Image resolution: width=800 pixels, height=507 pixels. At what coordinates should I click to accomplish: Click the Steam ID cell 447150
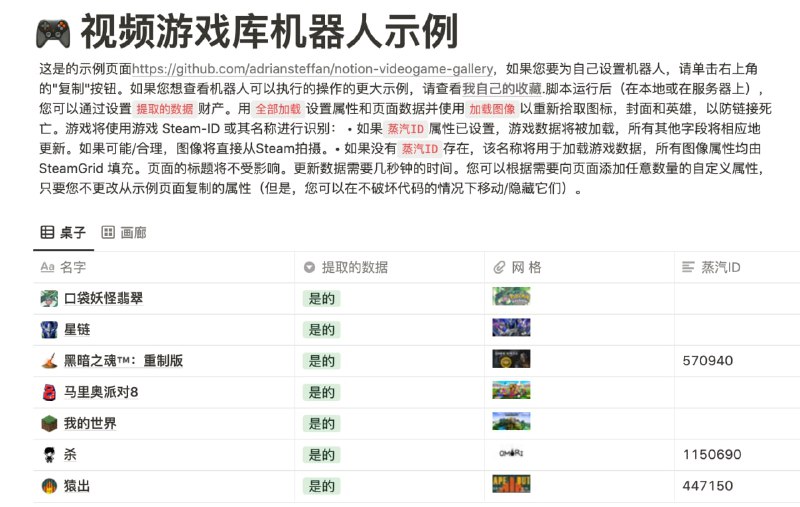(x=708, y=486)
